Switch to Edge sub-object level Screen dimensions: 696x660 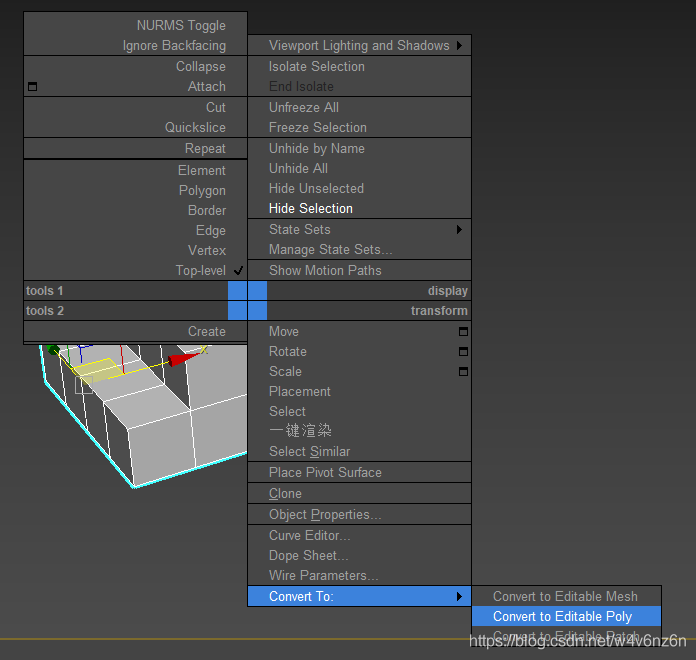211,230
